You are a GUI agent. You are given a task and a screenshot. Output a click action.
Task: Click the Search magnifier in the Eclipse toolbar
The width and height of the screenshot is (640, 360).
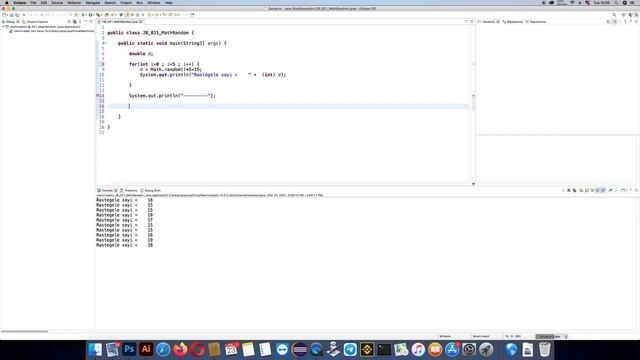click(x=614, y=15)
